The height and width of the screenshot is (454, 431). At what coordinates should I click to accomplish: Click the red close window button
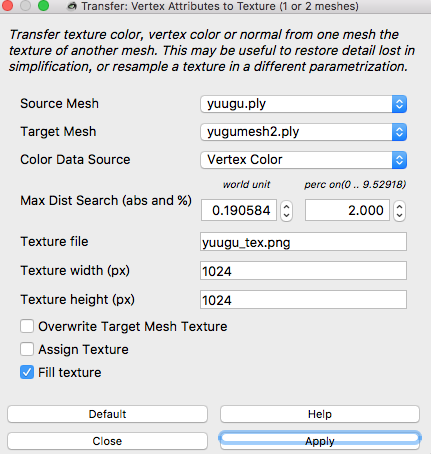tap(7, 5)
